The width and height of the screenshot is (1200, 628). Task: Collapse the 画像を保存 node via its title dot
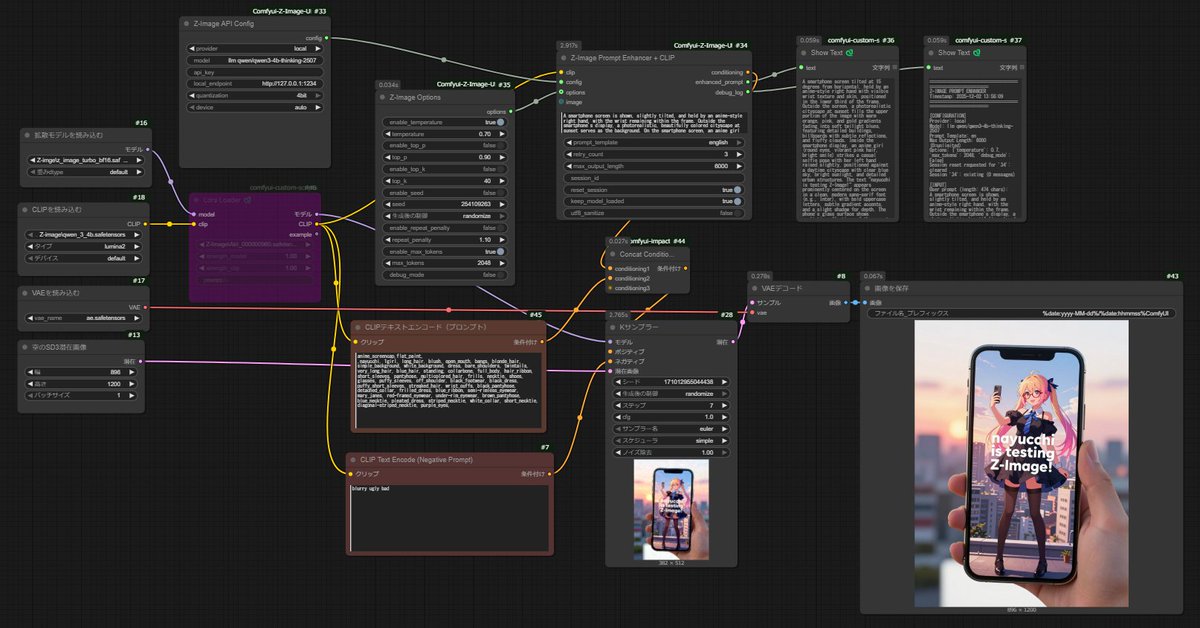869,288
